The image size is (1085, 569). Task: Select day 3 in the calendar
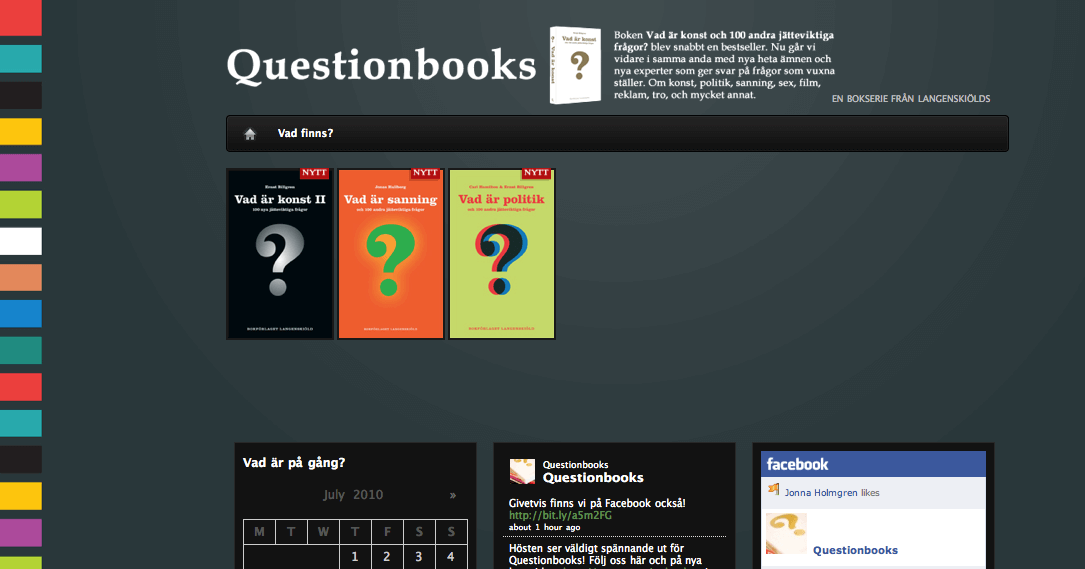tap(419, 557)
